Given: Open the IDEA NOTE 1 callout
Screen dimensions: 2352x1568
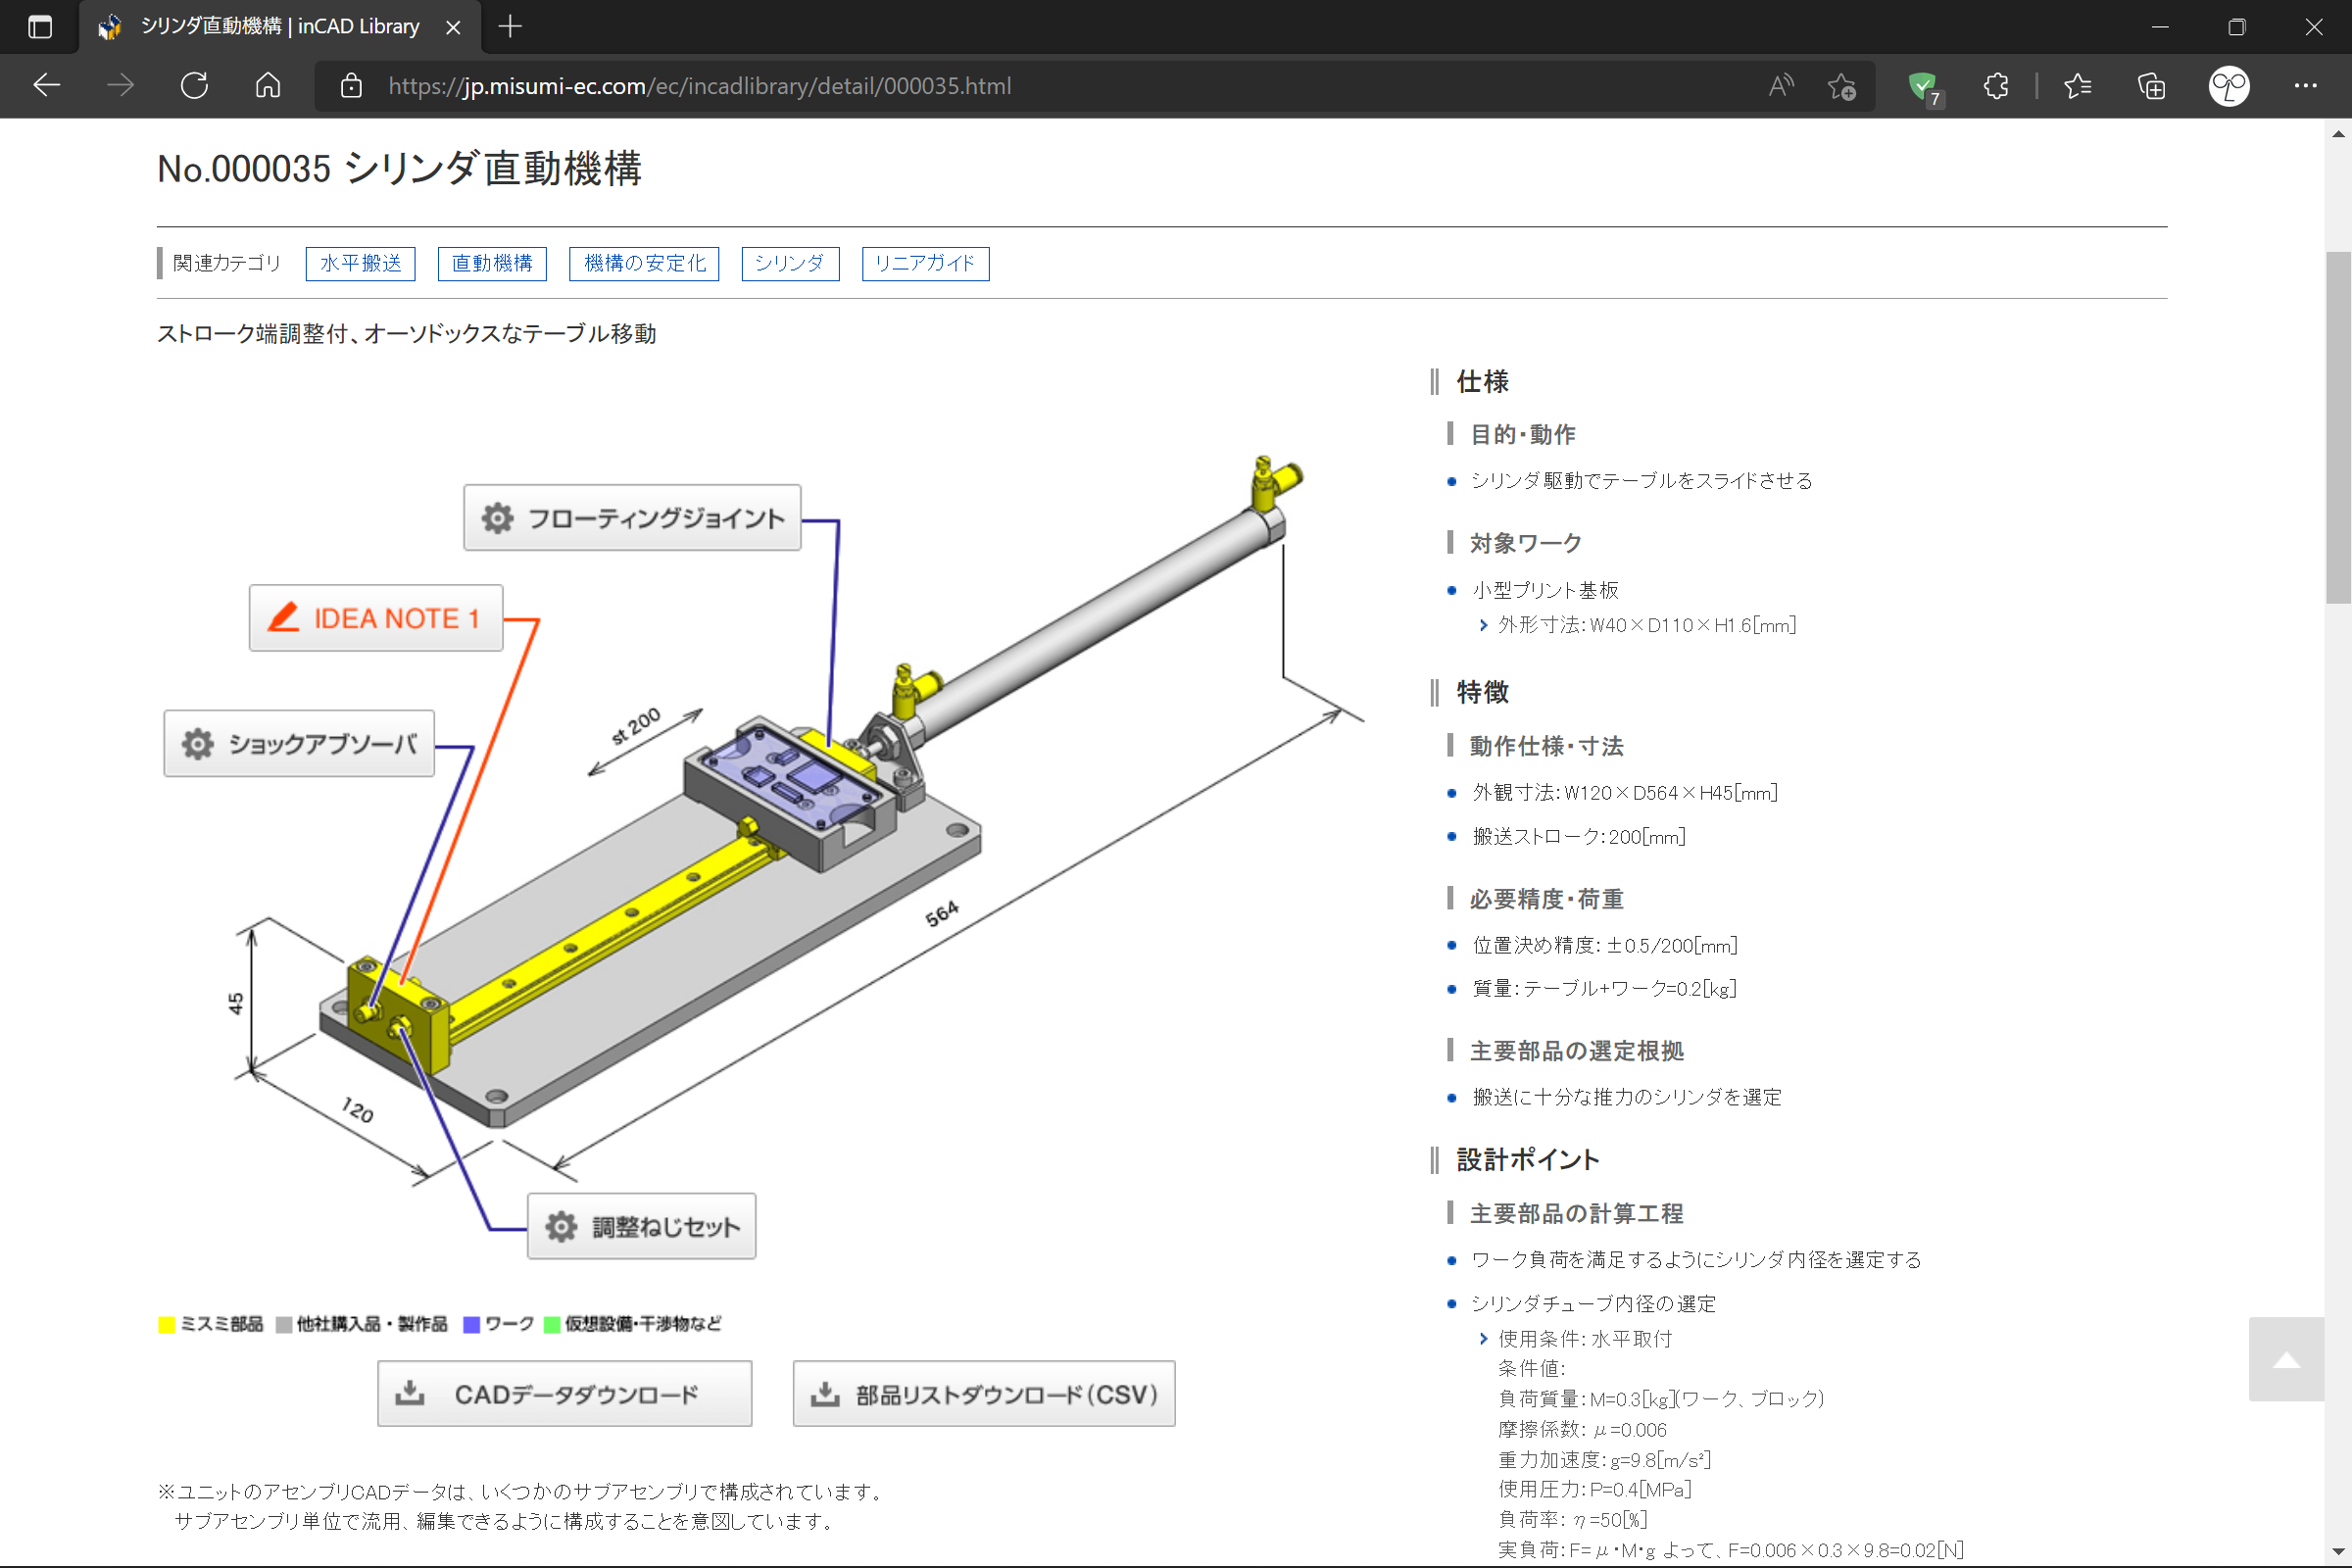Looking at the screenshot, I should 376,618.
